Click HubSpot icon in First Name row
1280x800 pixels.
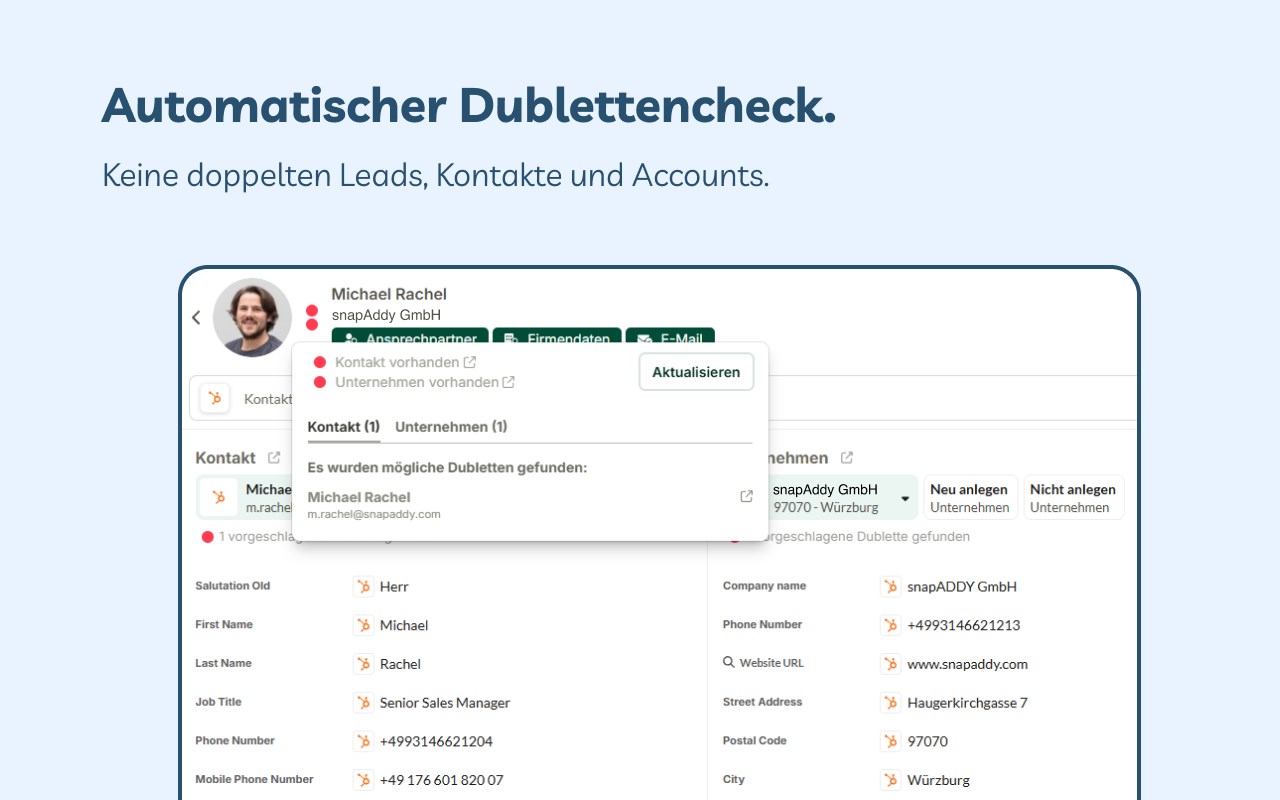(363, 626)
